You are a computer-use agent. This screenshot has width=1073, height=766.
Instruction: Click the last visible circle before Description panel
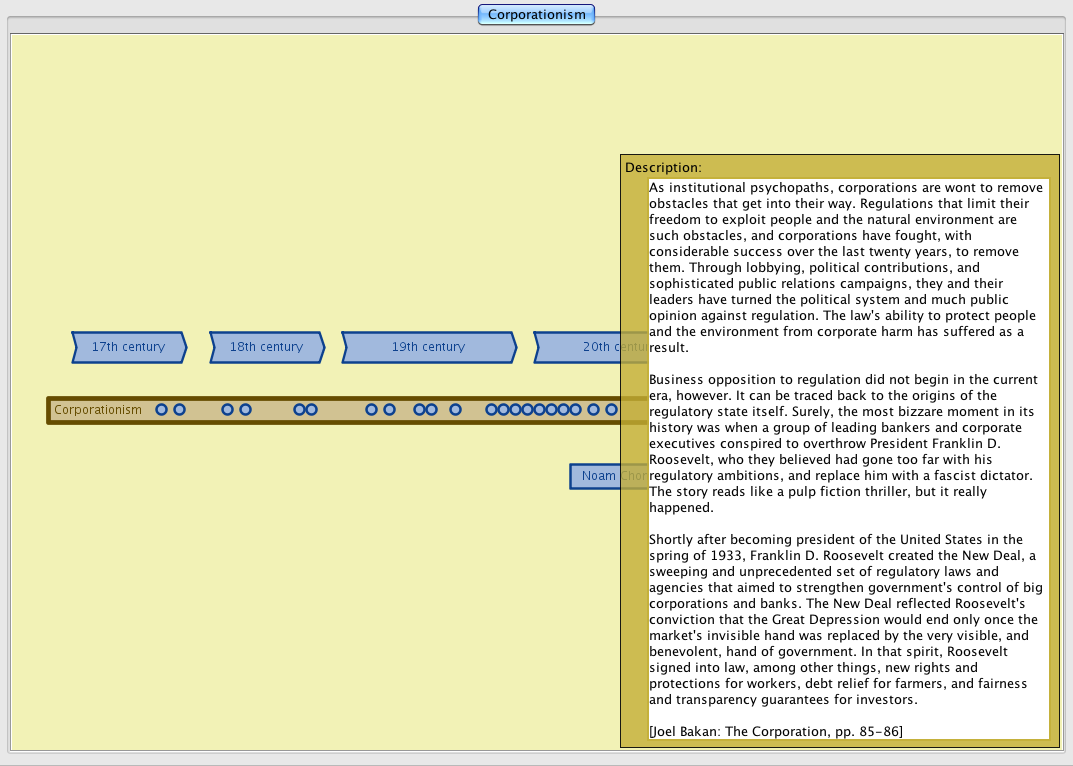pos(611,410)
